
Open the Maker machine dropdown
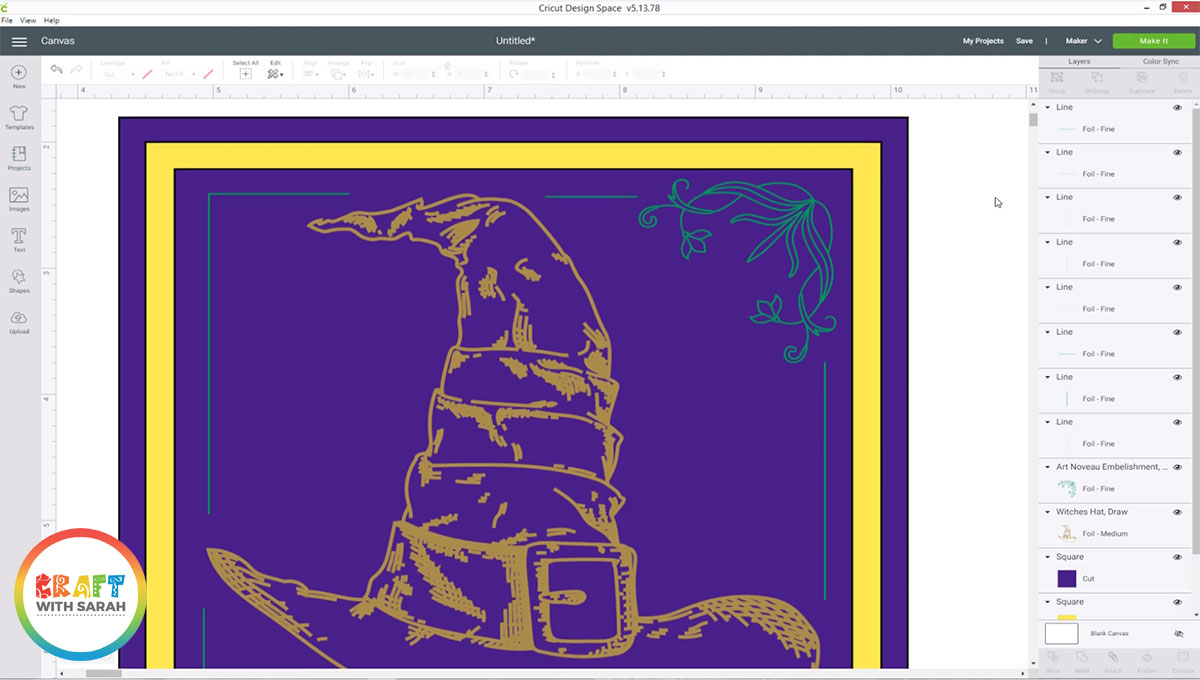1083,41
